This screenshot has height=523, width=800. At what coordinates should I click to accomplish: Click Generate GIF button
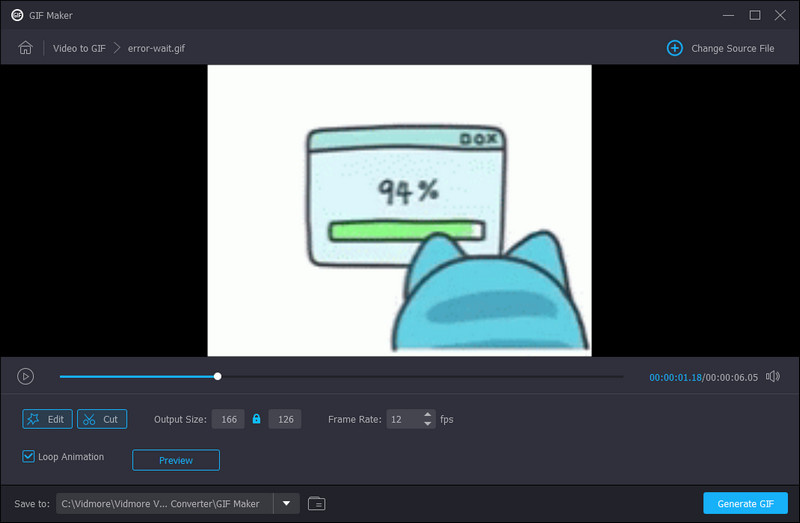click(745, 504)
